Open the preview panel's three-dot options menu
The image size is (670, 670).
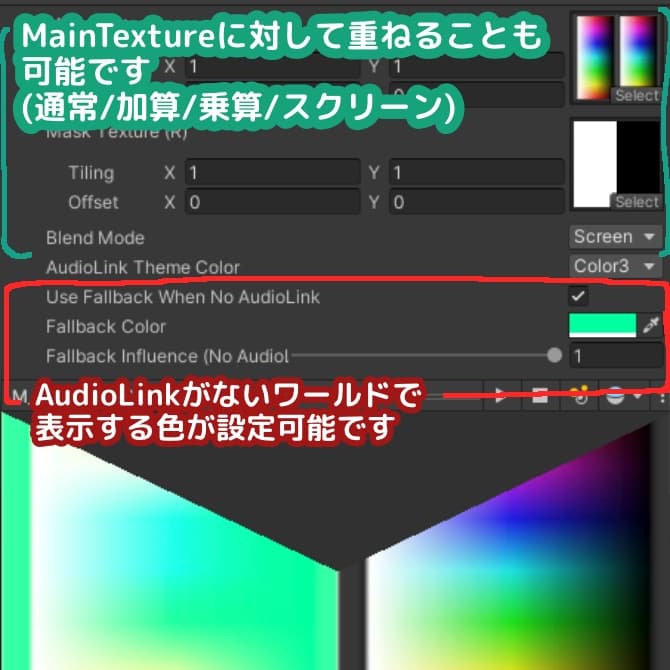(x=661, y=397)
